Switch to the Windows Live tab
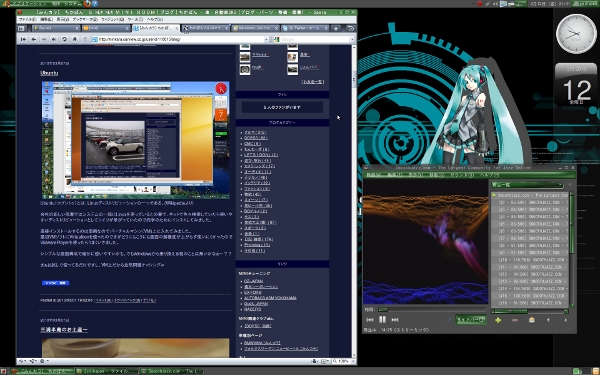This screenshot has height=375, width=600. click(255, 28)
